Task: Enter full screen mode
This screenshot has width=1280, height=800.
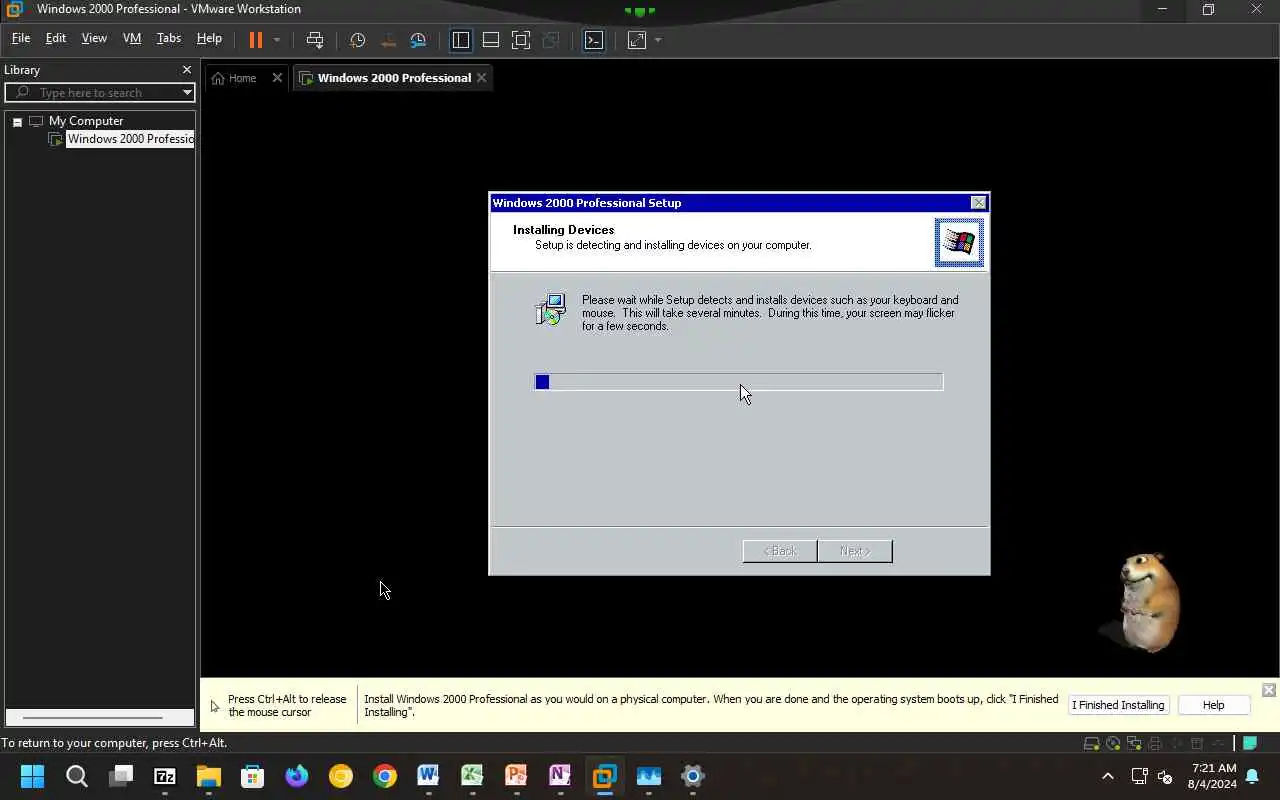Action: coord(521,40)
